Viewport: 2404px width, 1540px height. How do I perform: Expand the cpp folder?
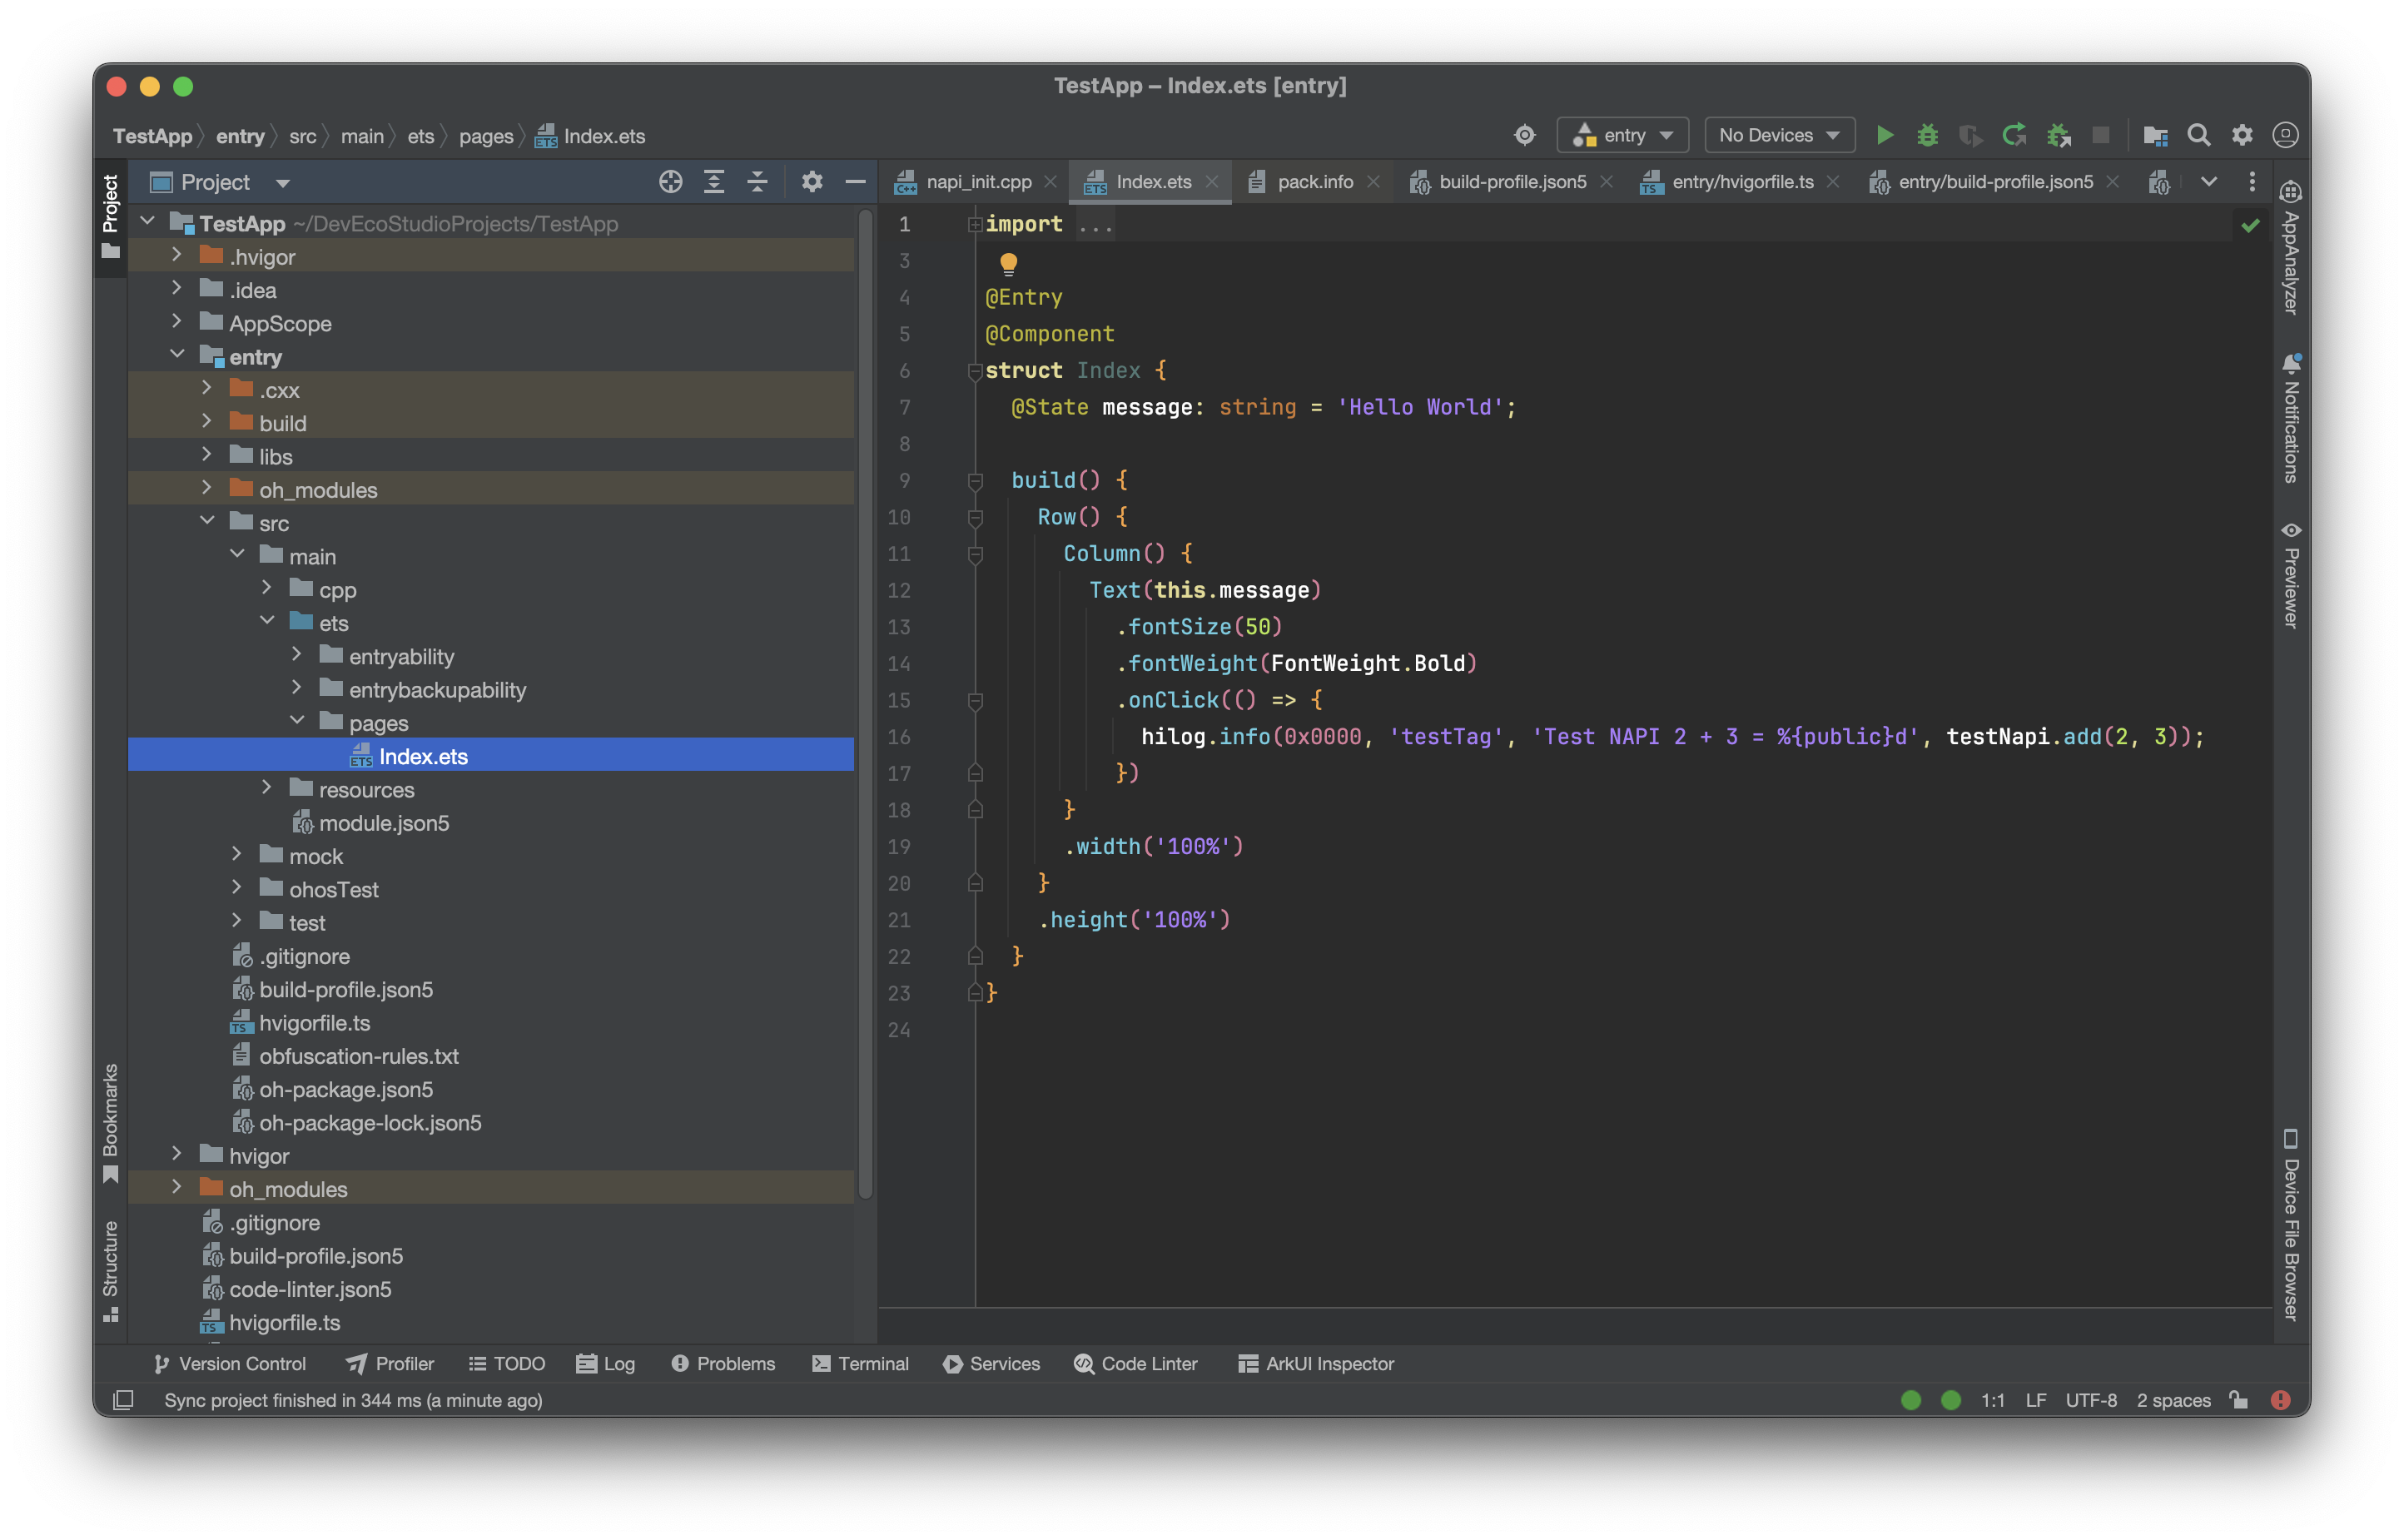point(267,588)
